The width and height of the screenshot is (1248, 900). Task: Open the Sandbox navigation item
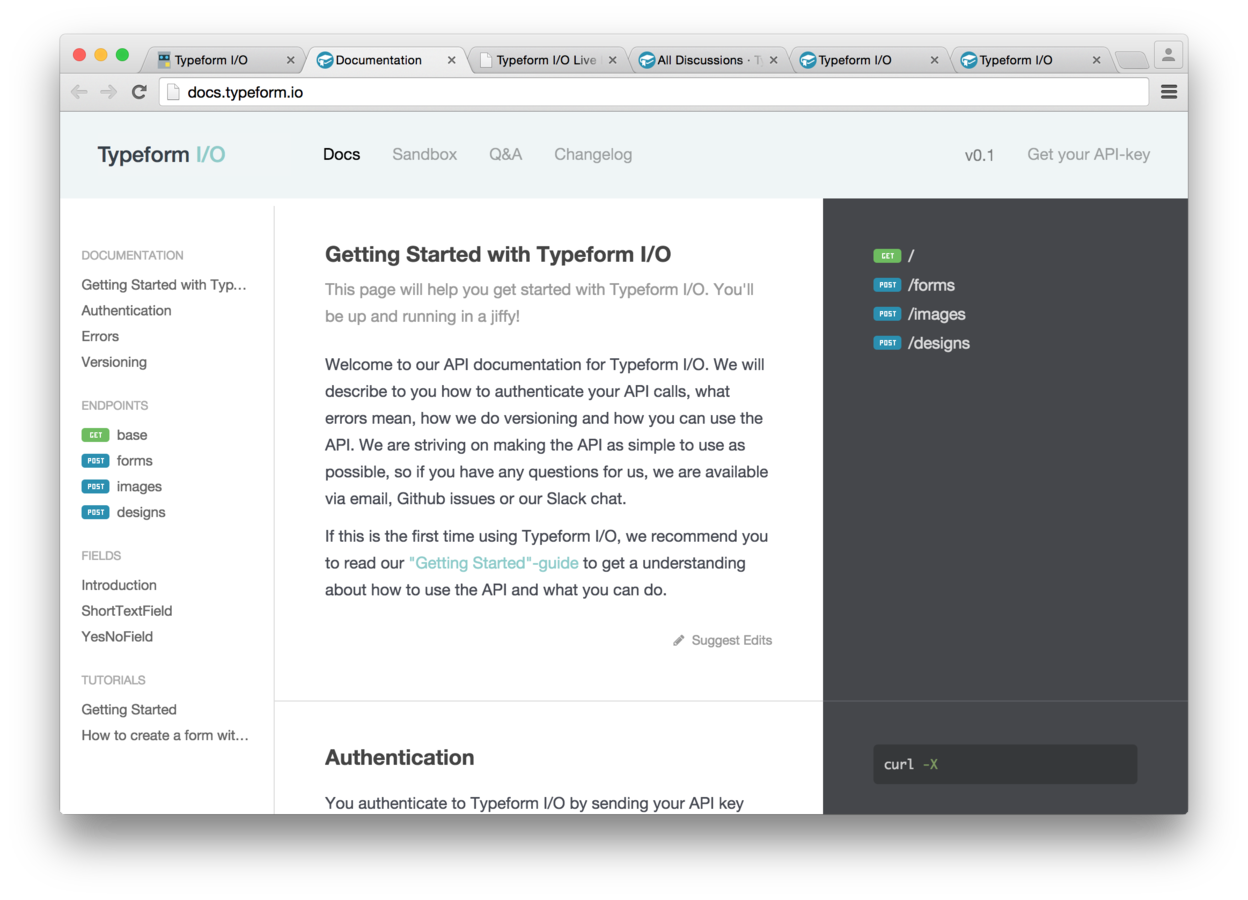pyautogui.click(x=424, y=155)
